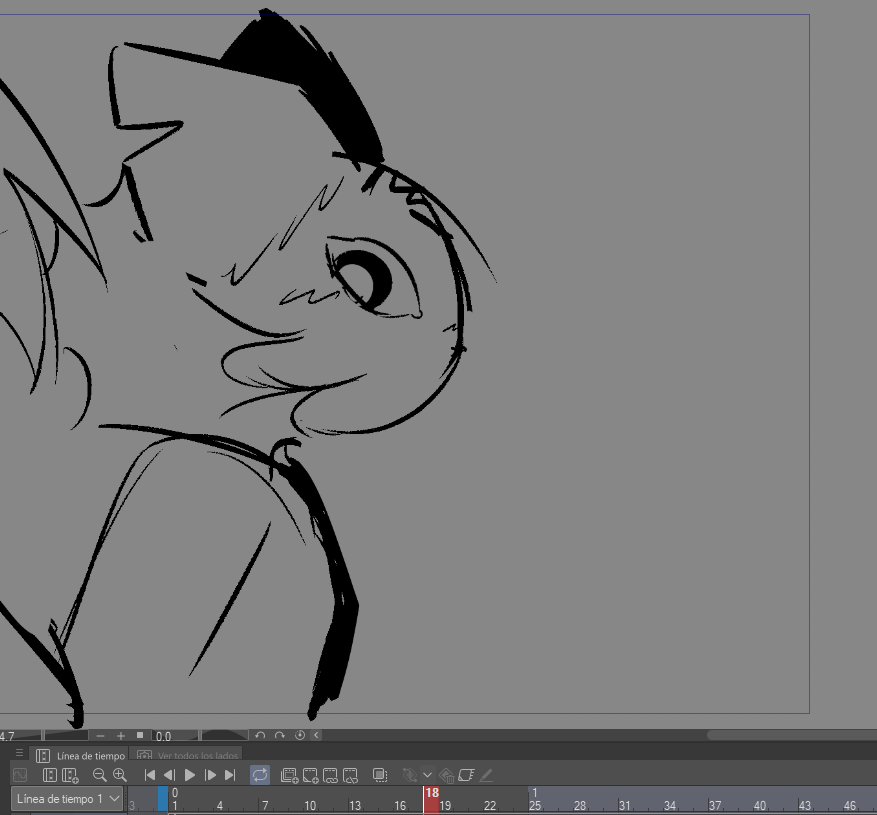Viewport: 877px width, 815px height.
Task: Rotate the canvas right
Action: pos(280,735)
